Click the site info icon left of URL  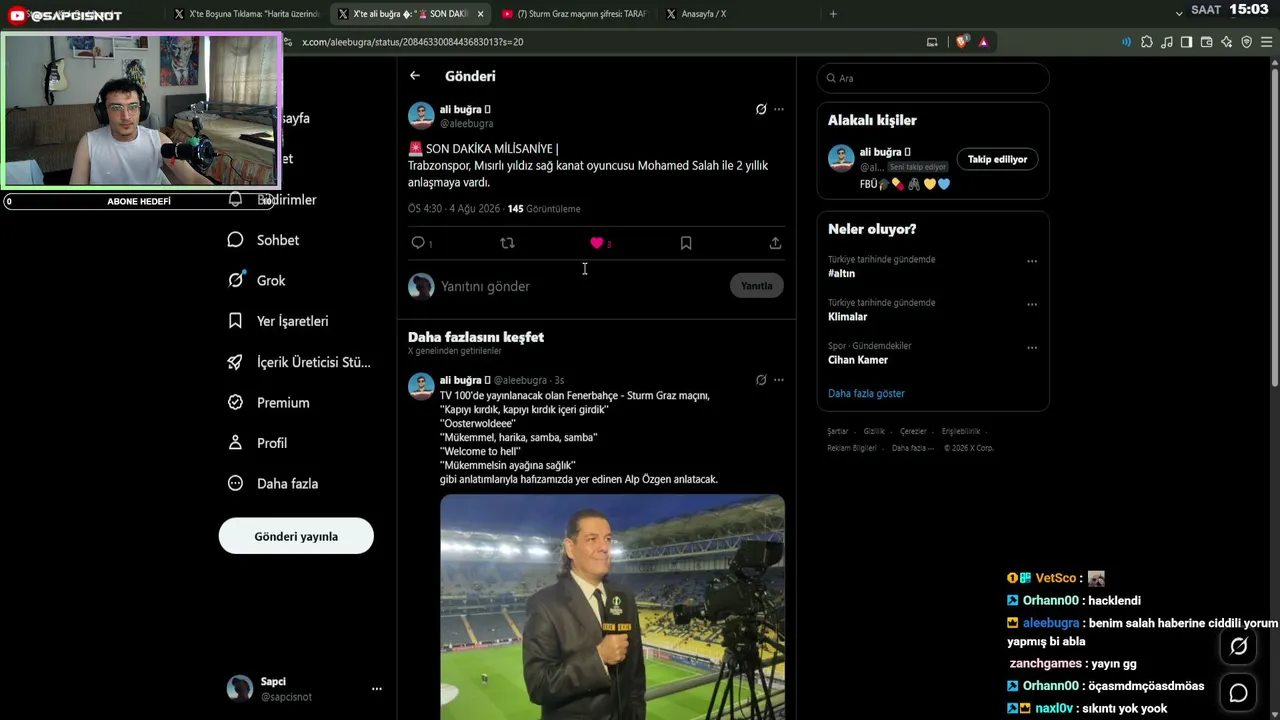pyautogui.click(x=288, y=42)
